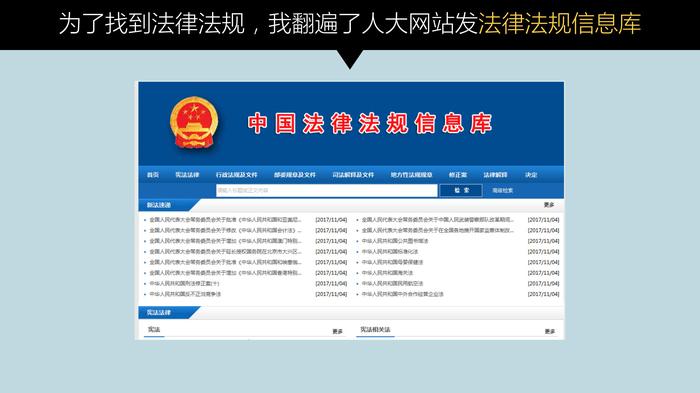The width and height of the screenshot is (700, 393).
Task: Select 行政法规及文件 in the nav bar
Action: [x=237, y=175]
